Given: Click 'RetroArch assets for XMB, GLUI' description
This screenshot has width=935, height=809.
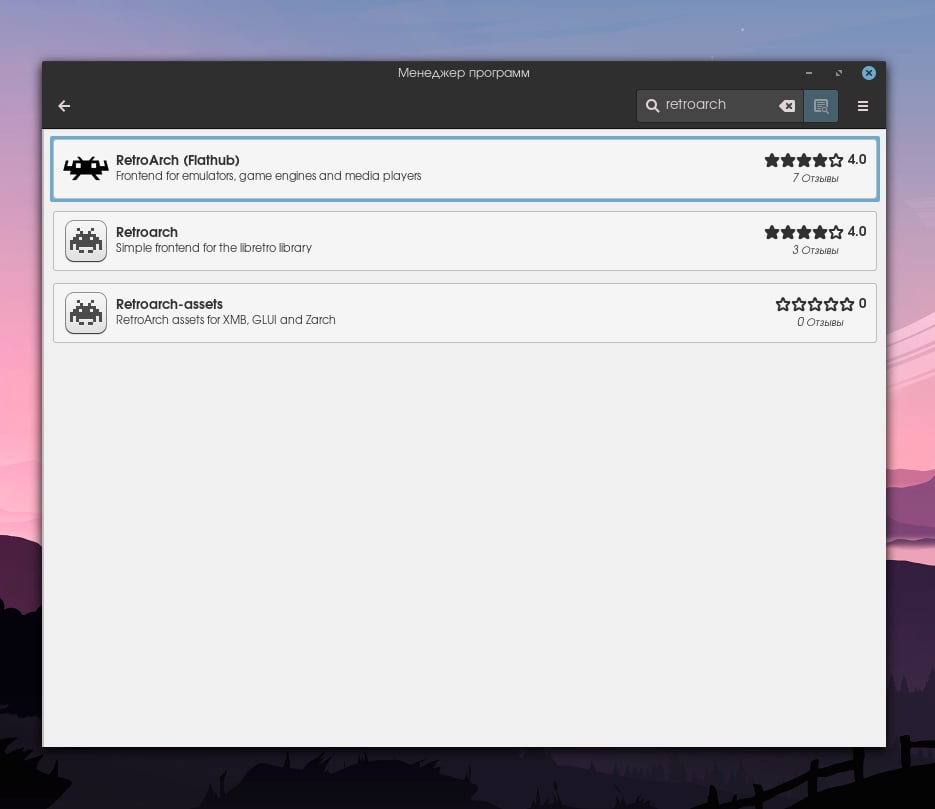Looking at the screenshot, I should 225,320.
